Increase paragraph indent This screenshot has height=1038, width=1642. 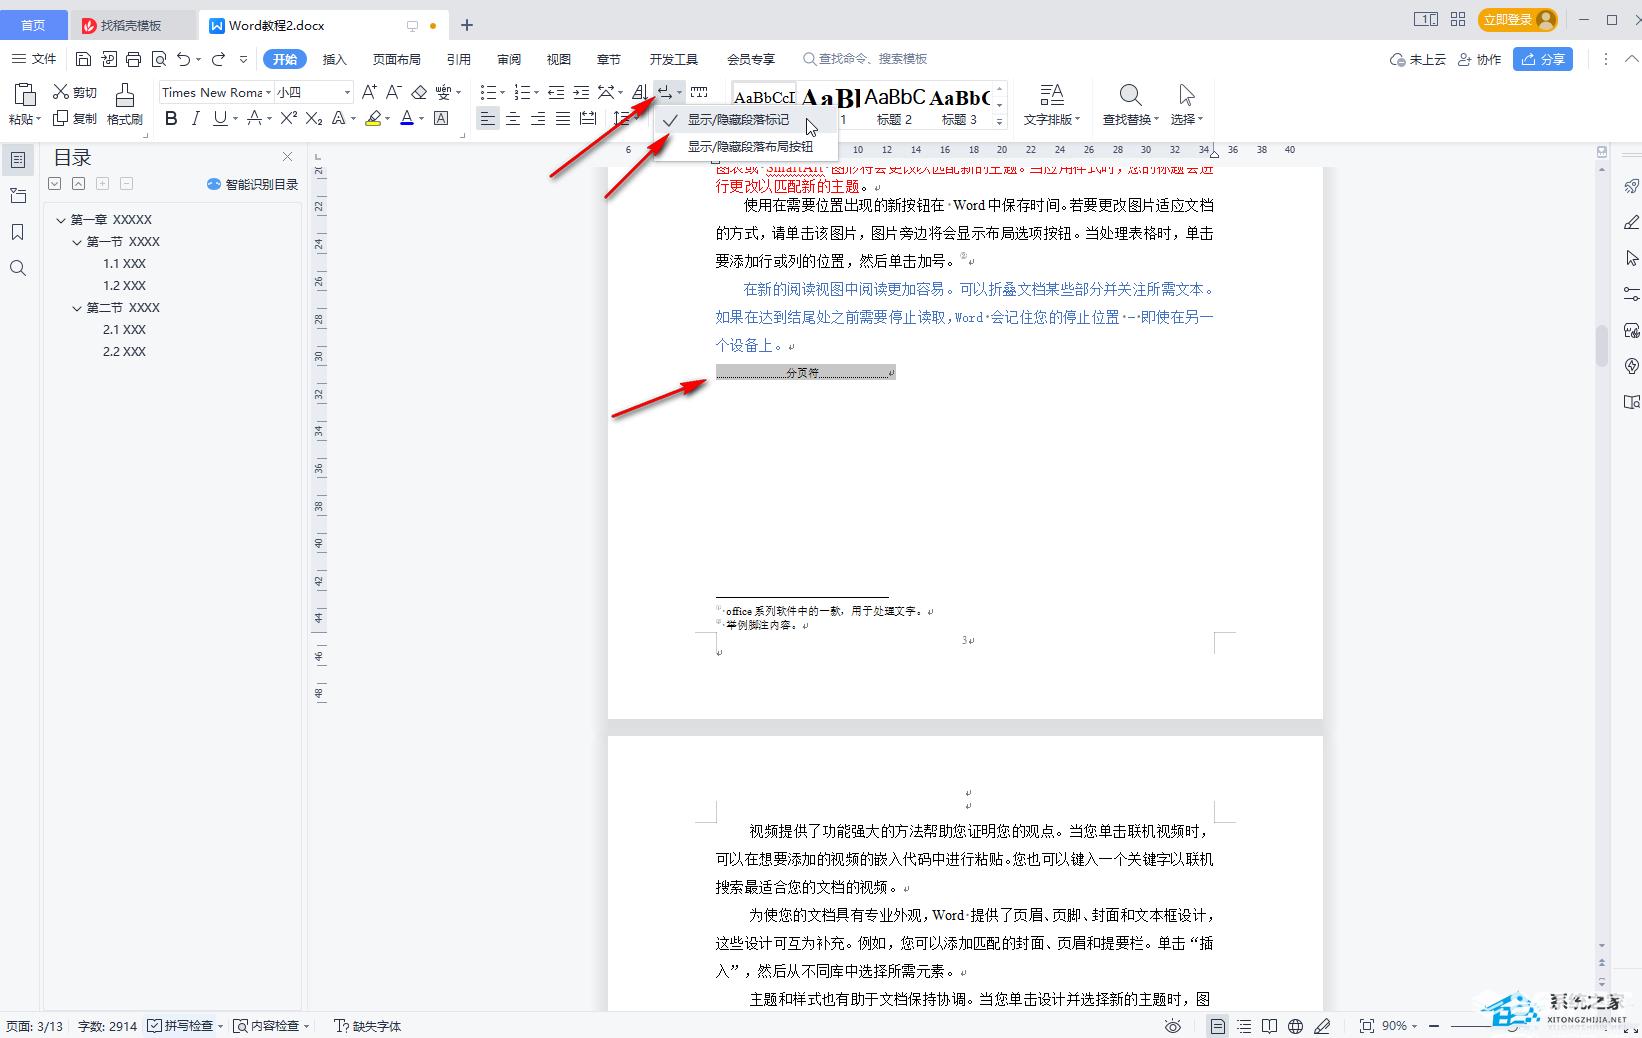pos(581,92)
